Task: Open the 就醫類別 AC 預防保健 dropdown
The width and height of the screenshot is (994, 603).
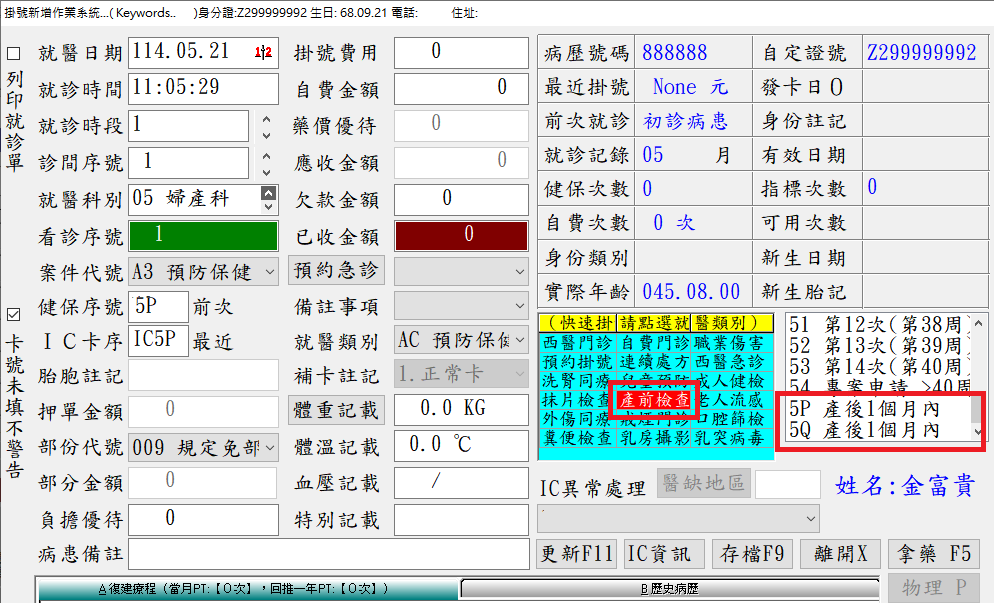Action: 519,341
